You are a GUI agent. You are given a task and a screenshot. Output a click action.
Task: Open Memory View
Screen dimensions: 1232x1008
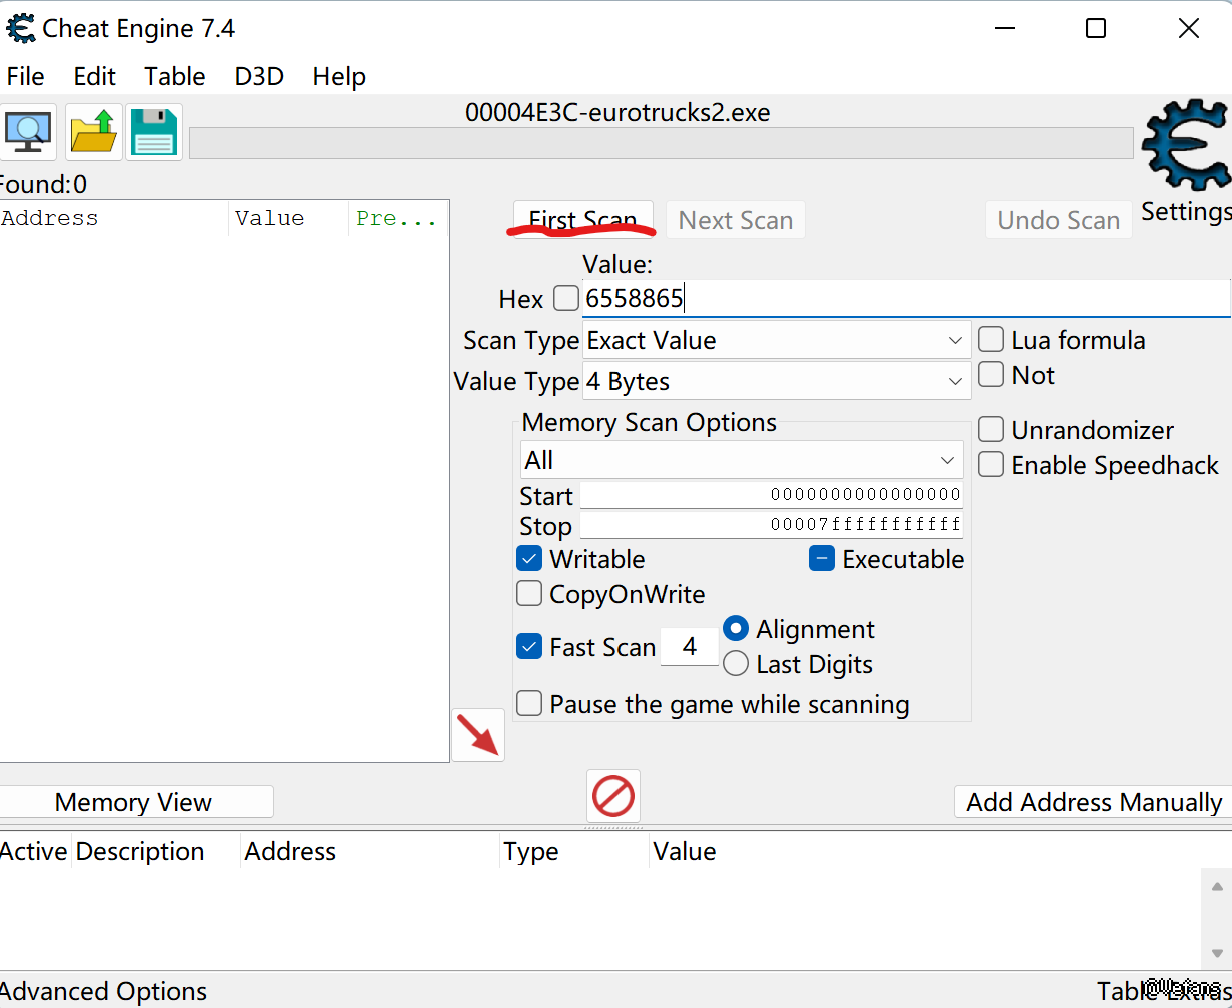(135, 802)
